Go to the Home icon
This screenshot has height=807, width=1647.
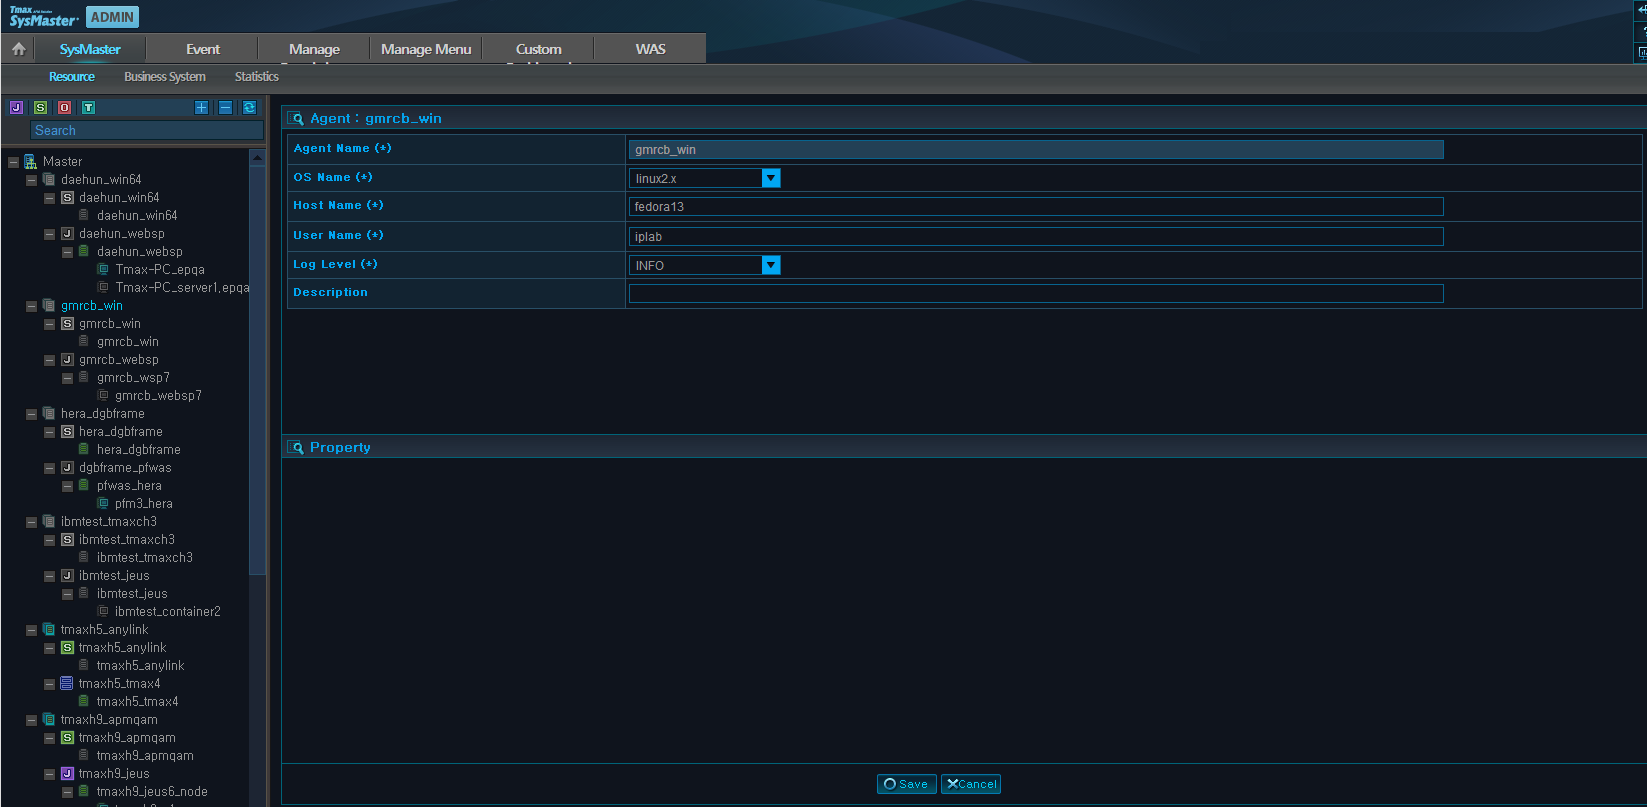click(x=18, y=48)
